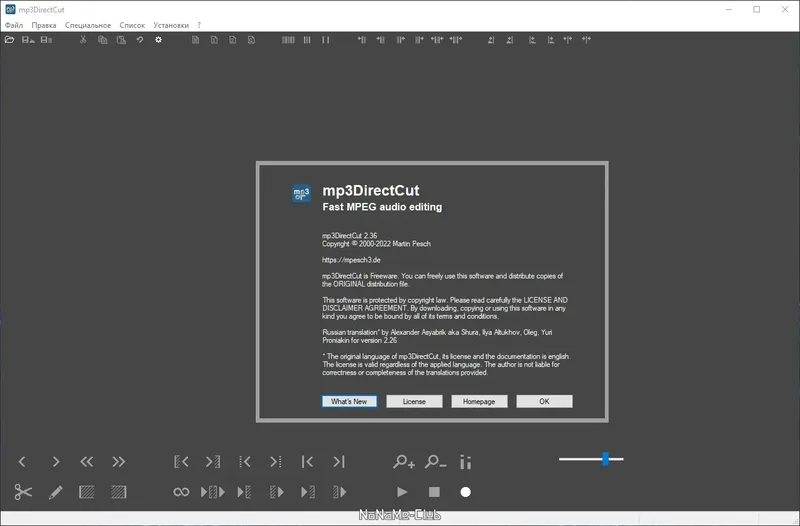Click the What's New button
This screenshot has width=800, height=526.
pos(349,402)
